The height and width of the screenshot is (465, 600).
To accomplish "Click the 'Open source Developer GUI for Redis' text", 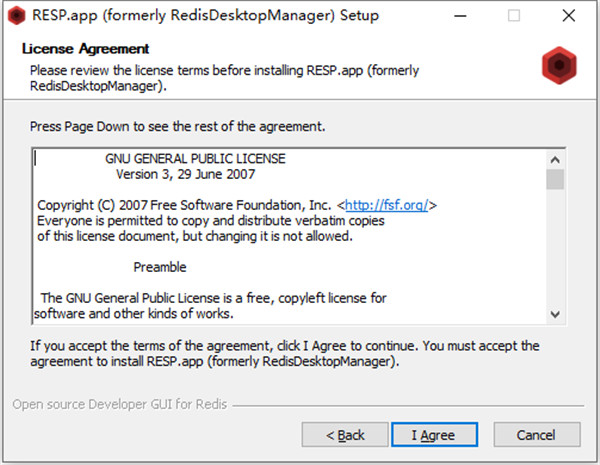I will pos(120,405).
